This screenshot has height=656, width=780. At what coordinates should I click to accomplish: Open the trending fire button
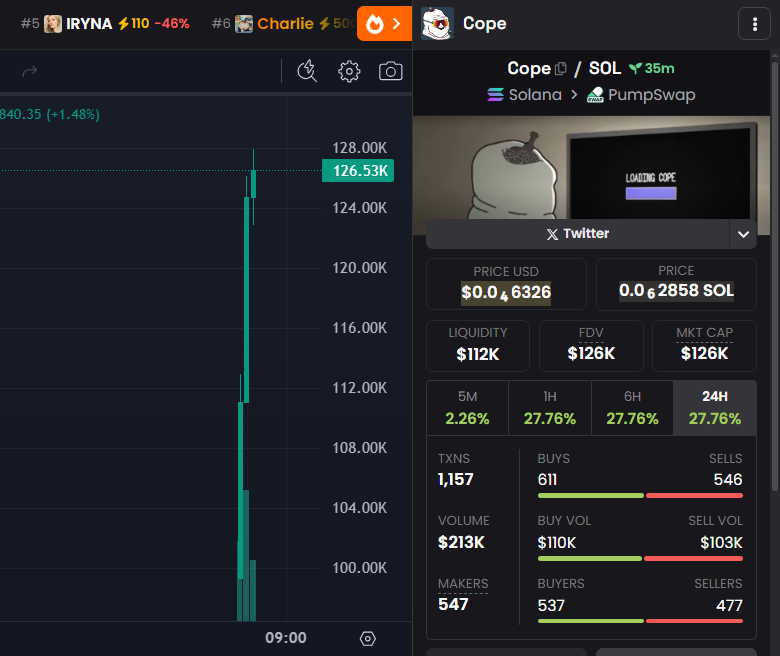384,23
